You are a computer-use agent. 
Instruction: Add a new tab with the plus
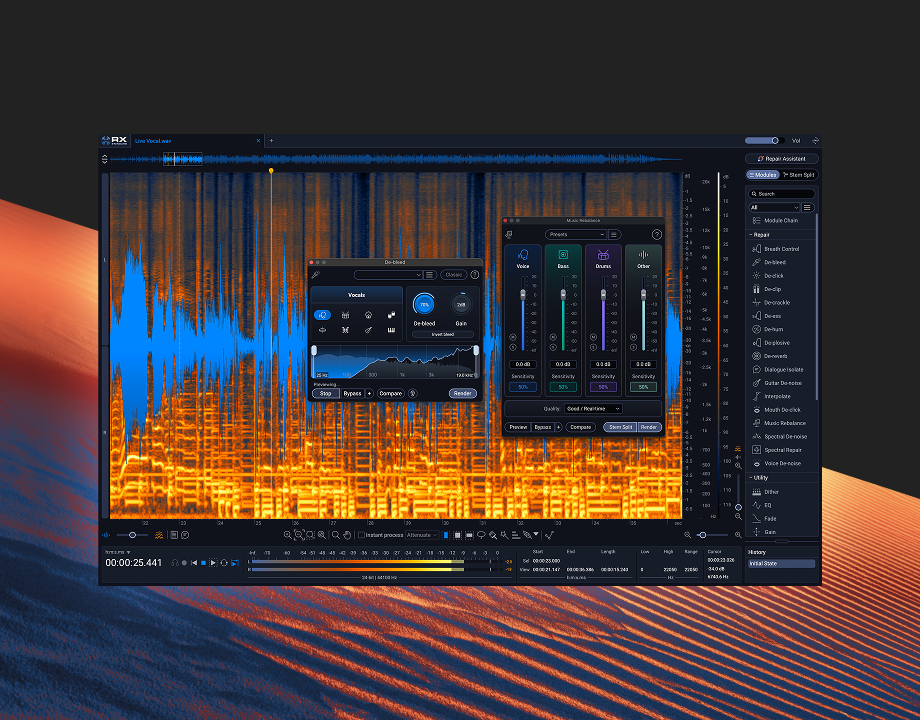271,141
